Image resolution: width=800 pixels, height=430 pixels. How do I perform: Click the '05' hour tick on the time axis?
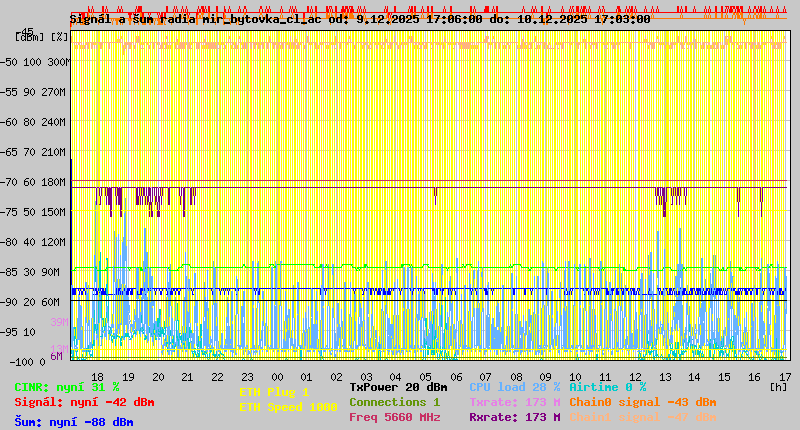pyautogui.click(x=426, y=377)
